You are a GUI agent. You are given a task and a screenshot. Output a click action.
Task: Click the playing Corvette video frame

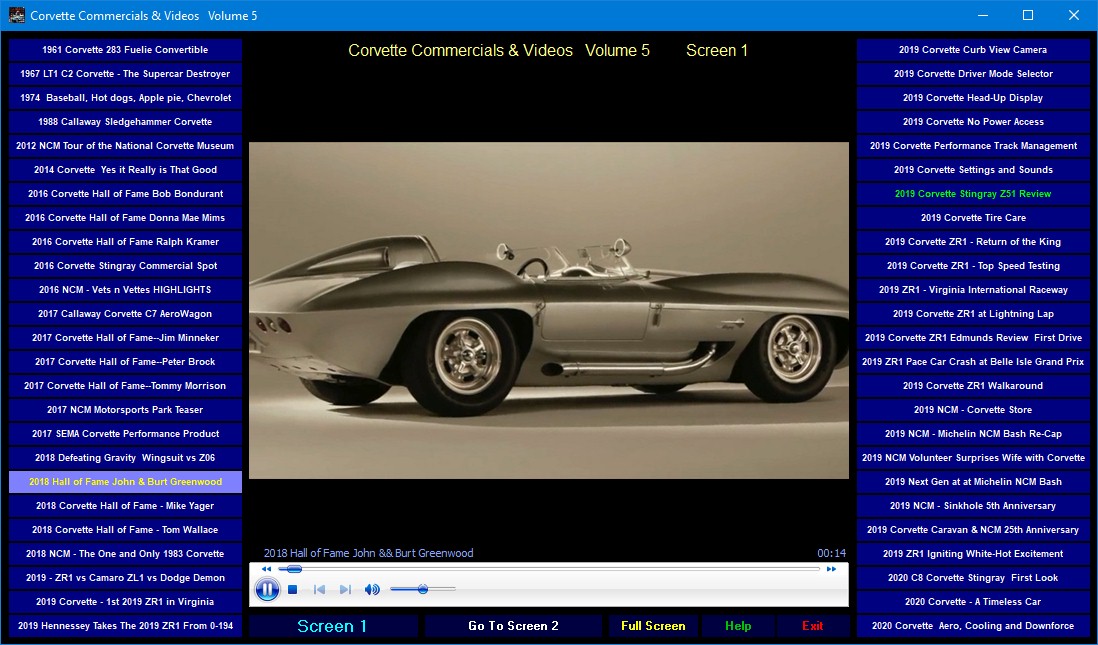[x=548, y=310]
